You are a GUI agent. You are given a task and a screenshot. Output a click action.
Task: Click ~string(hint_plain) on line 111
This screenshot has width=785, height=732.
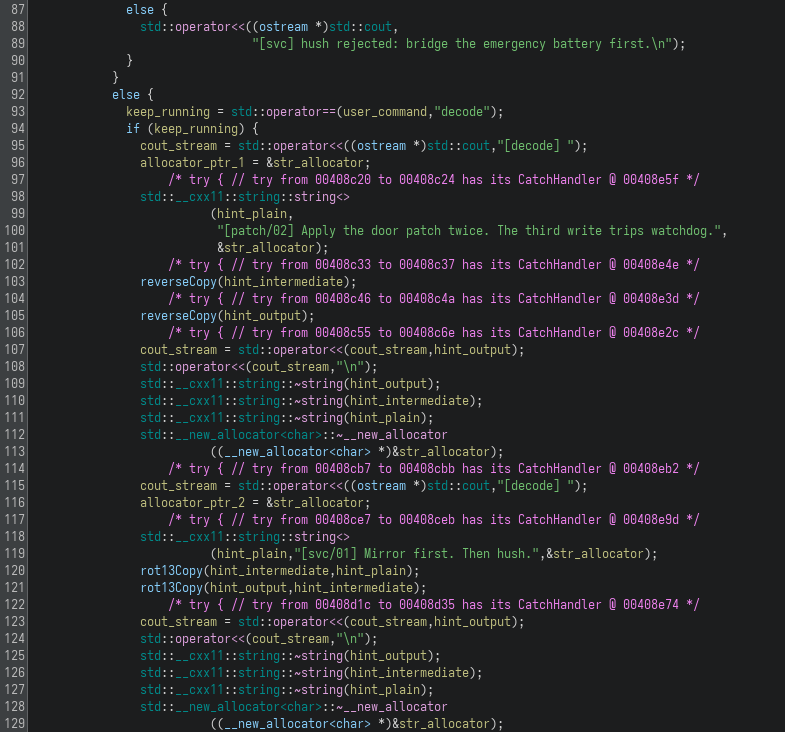click(360, 418)
